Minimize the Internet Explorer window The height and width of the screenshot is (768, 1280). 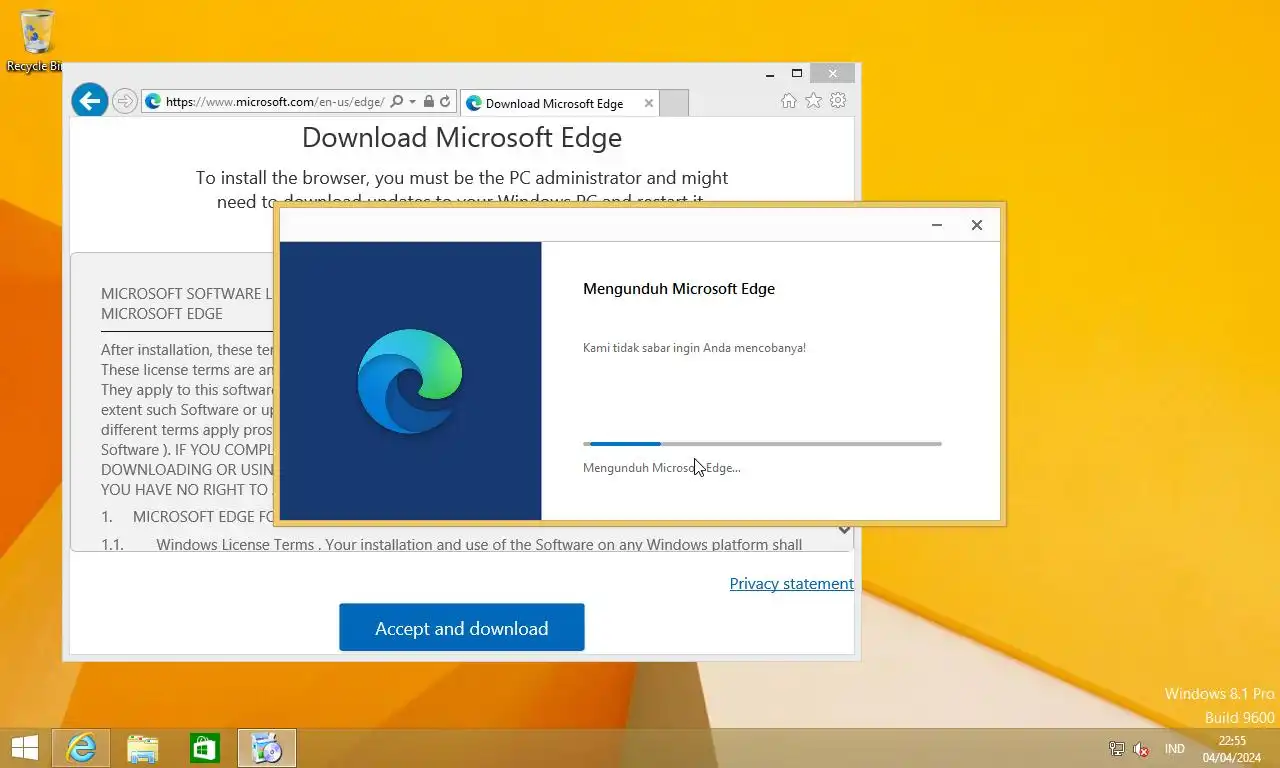tap(770, 73)
